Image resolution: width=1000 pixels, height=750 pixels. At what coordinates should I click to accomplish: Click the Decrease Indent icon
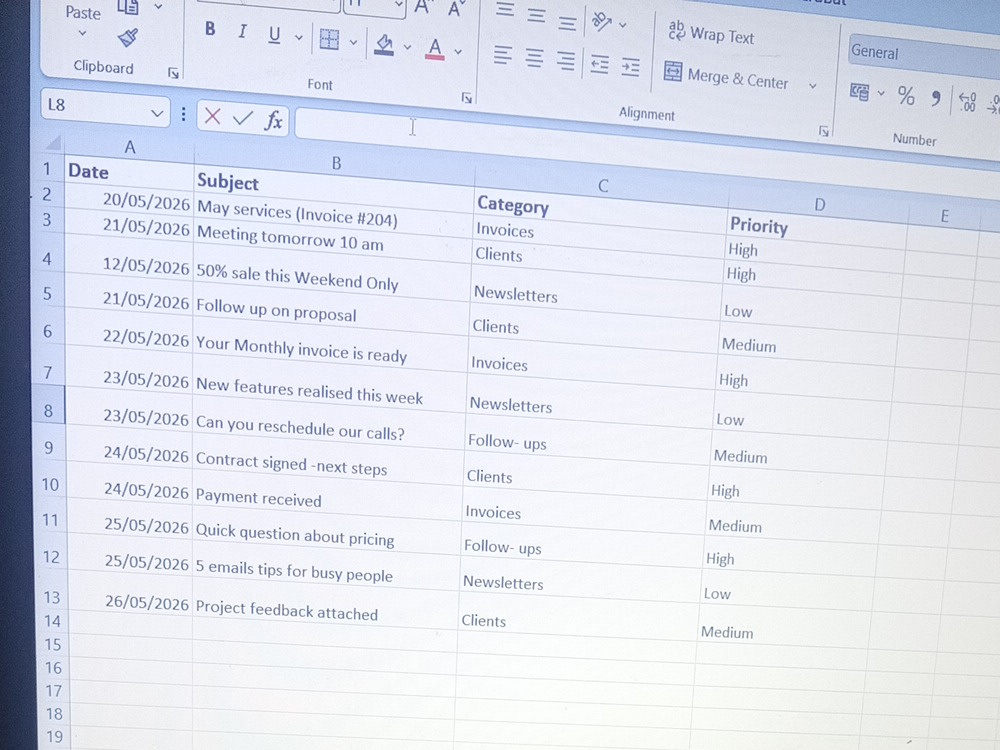coord(599,64)
